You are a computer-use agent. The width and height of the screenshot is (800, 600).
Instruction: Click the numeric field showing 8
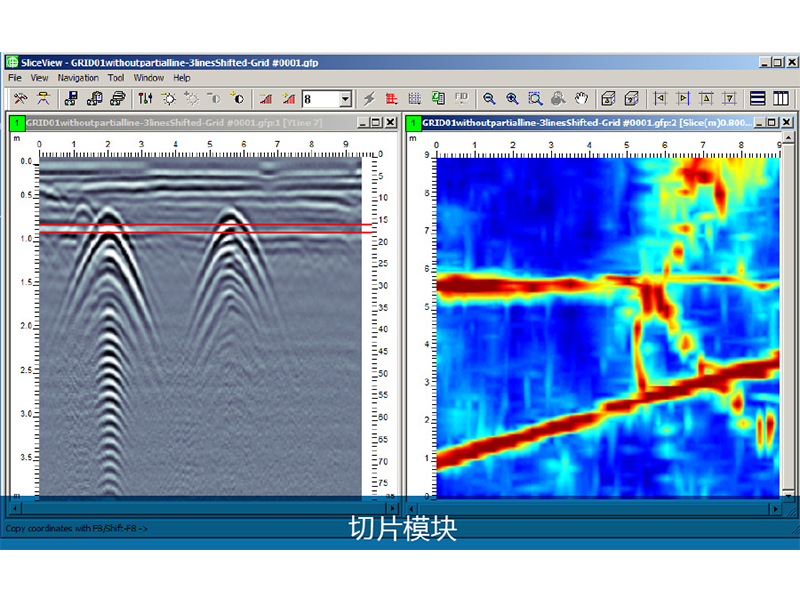(x=321, y=99)
